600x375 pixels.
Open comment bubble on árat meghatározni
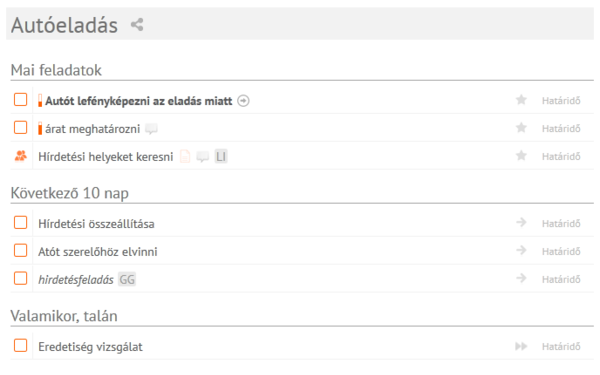(152, 129)
